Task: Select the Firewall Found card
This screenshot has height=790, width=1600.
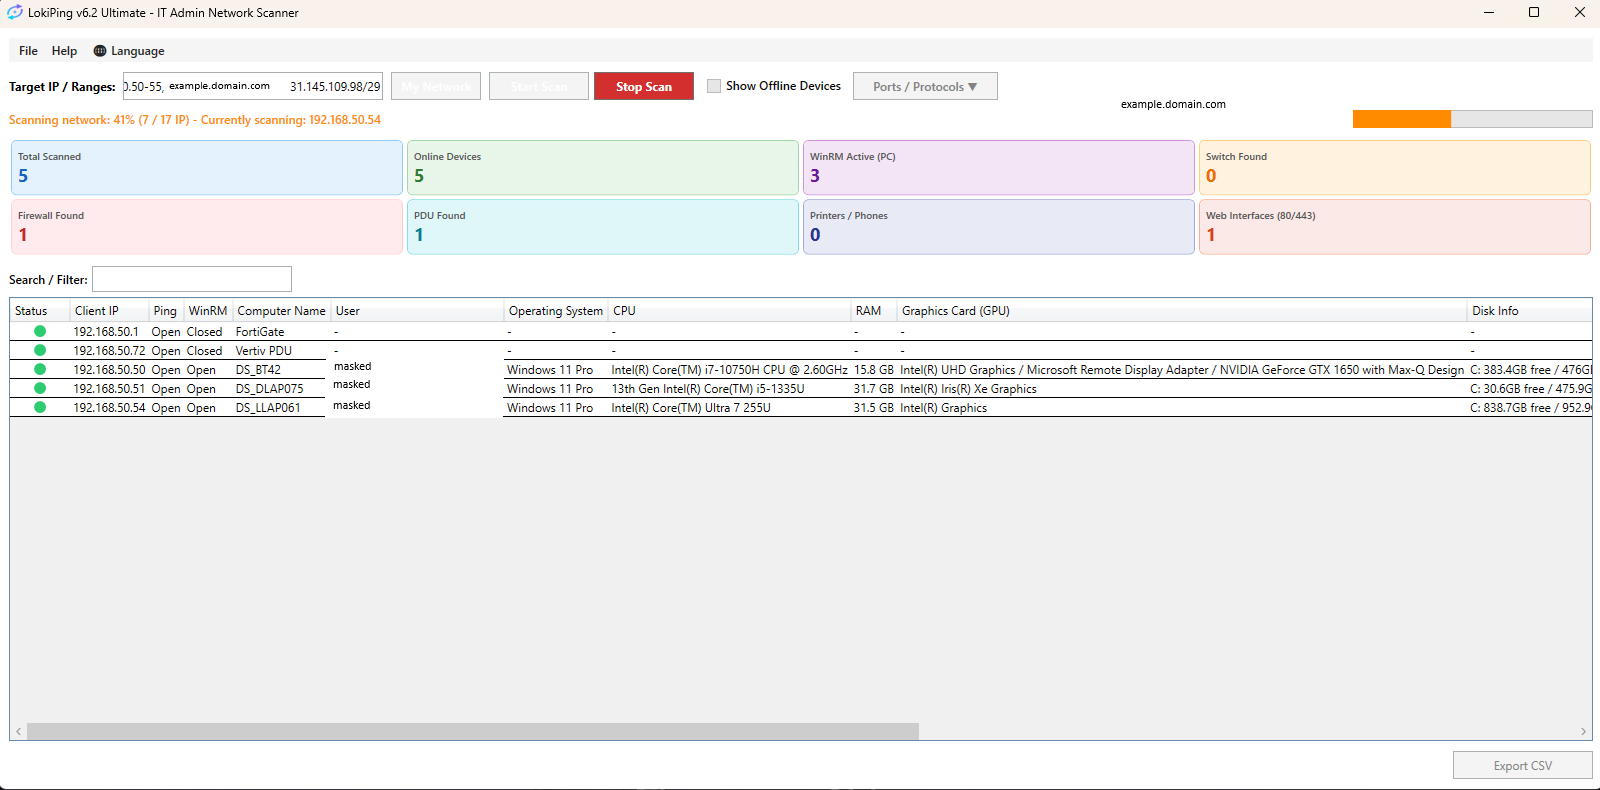Action: click(207, 227)
